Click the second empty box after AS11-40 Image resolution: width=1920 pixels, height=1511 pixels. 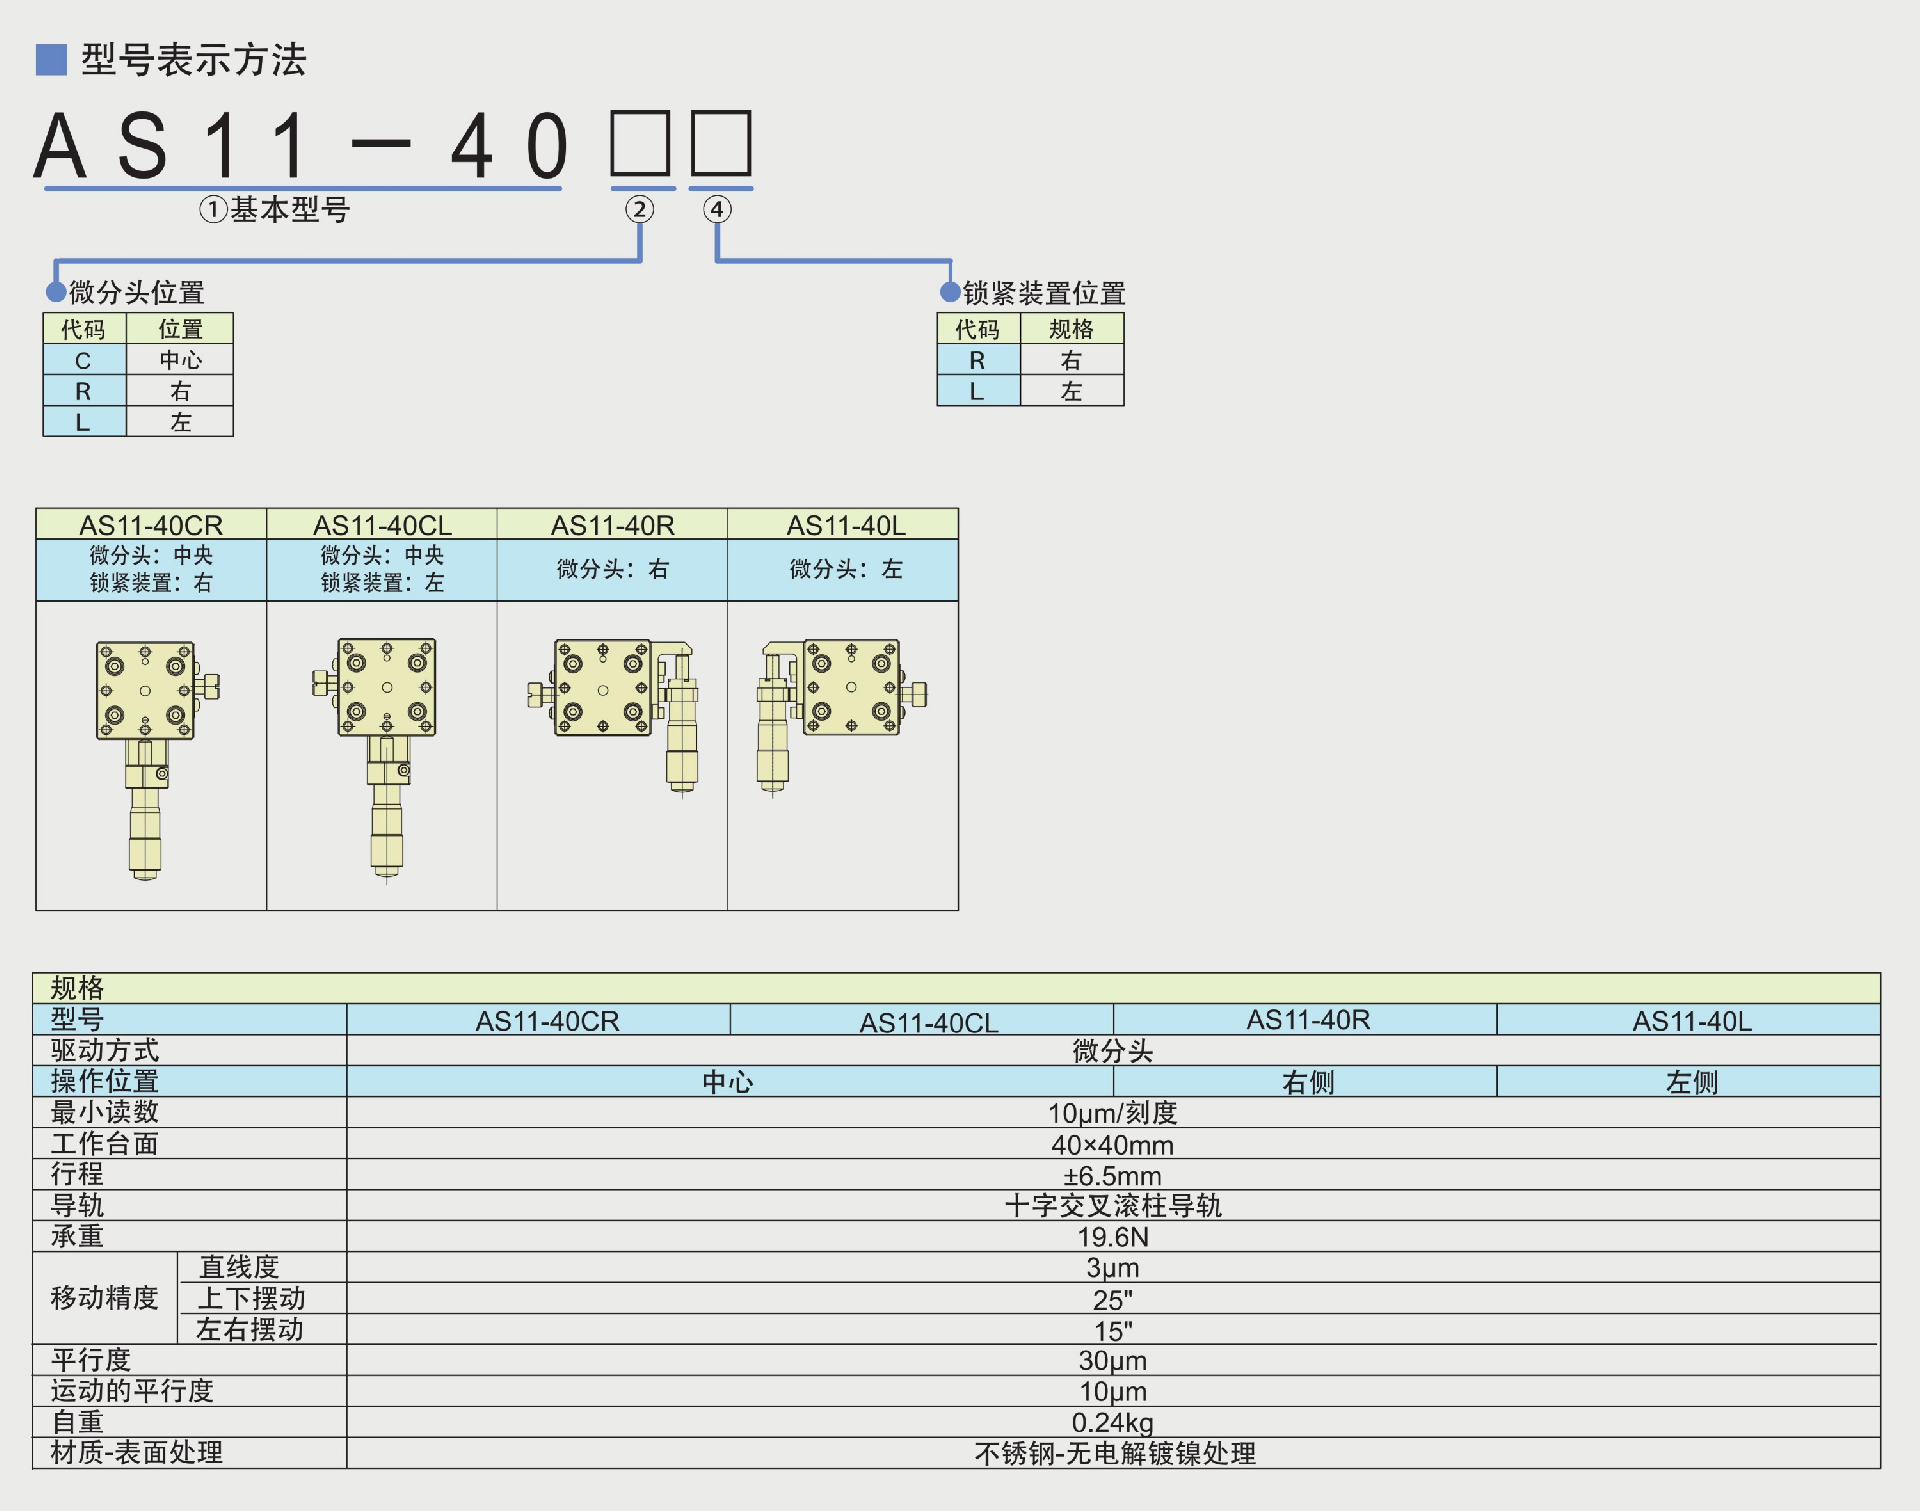[x=721, y=144]
